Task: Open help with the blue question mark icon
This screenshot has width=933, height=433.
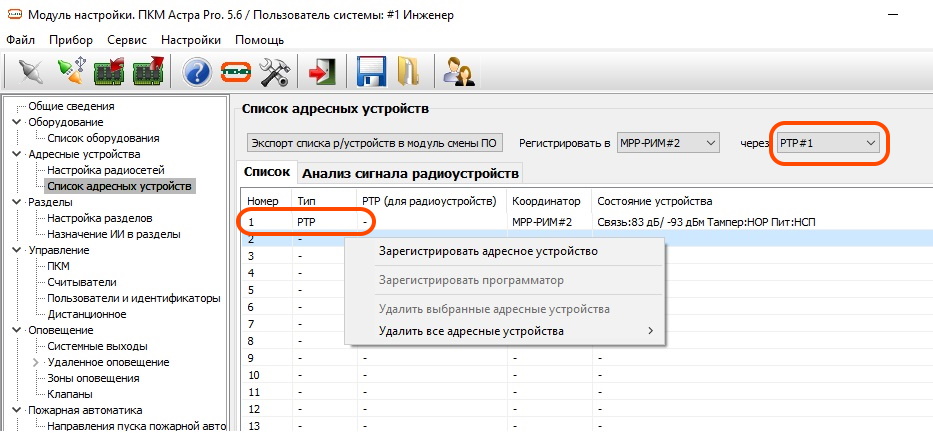Action: tap(197, 72)
